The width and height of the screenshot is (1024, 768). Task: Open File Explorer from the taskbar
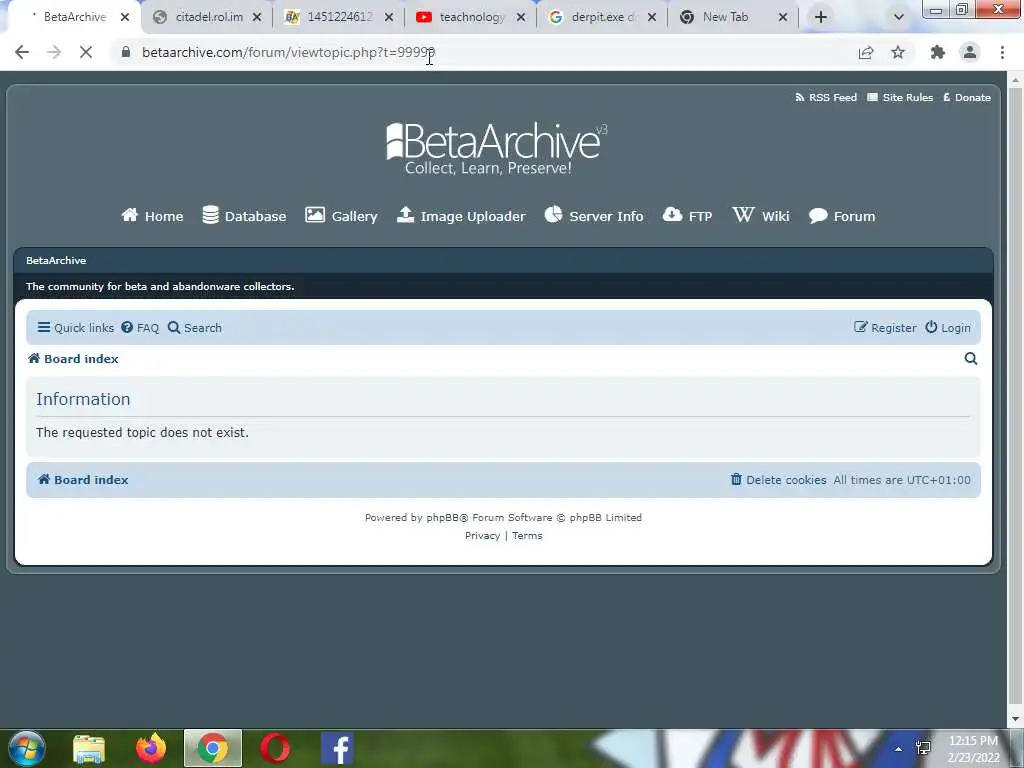89,749
